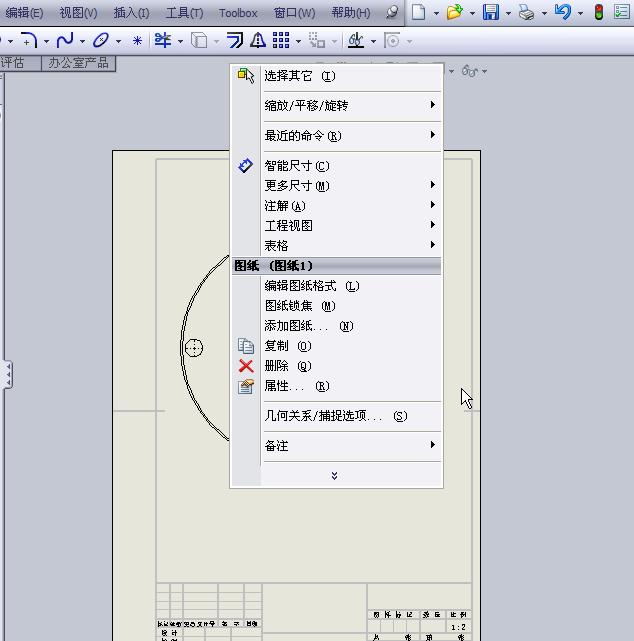This screenshot has height=641, width=634.
Task: Click the Move Entities icon
Action: 317,40
